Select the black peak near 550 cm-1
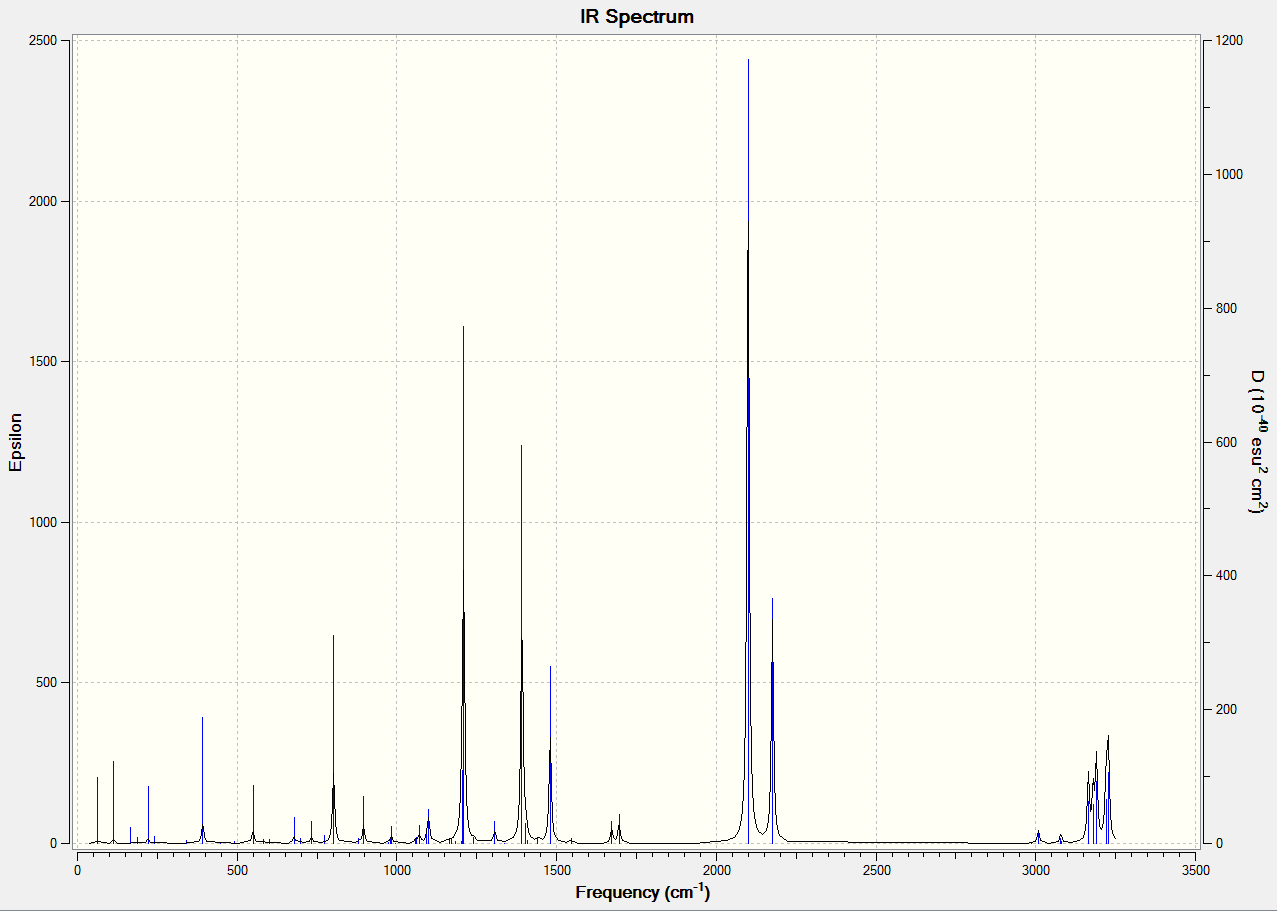 click(253, 814)
